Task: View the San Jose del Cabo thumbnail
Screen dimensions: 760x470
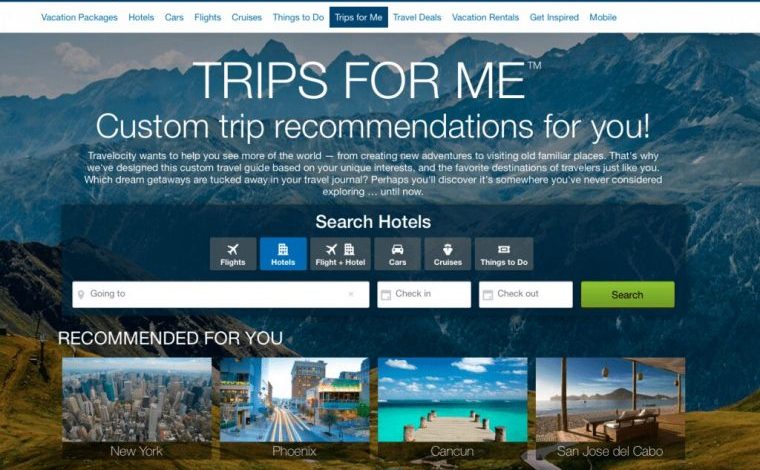Action: click(x=610, y=408)
